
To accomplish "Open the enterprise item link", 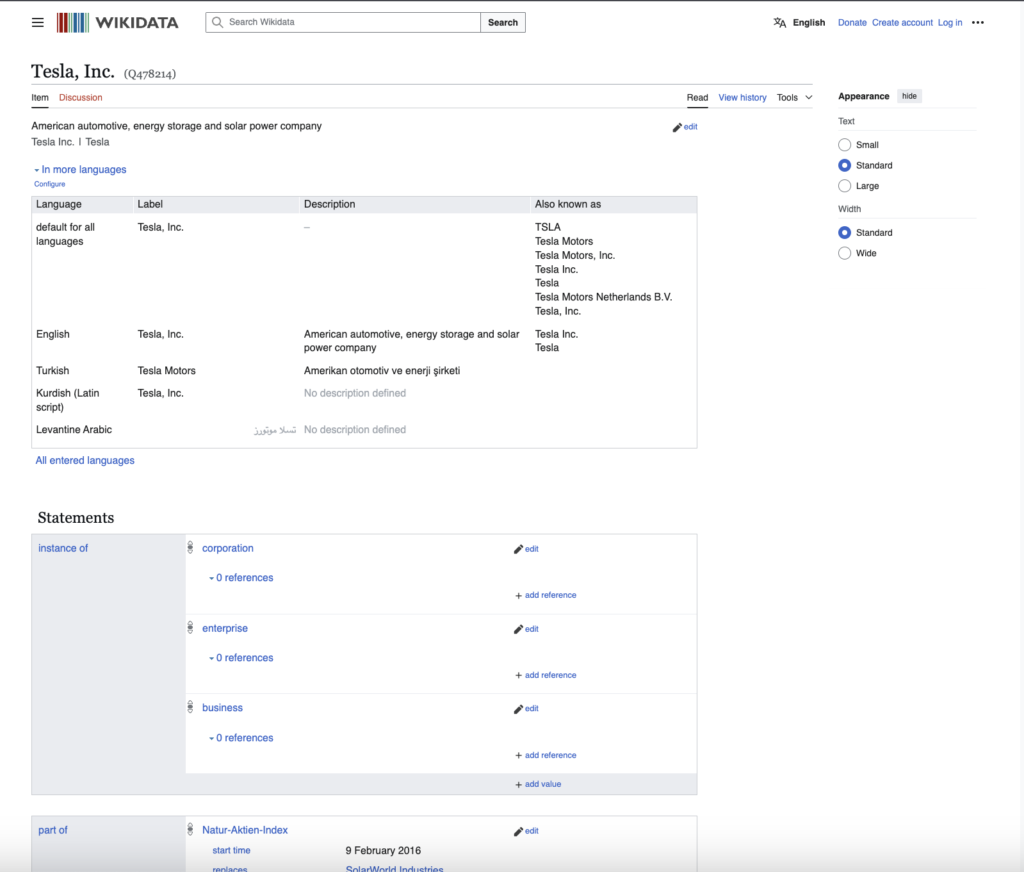I will 225,628.
